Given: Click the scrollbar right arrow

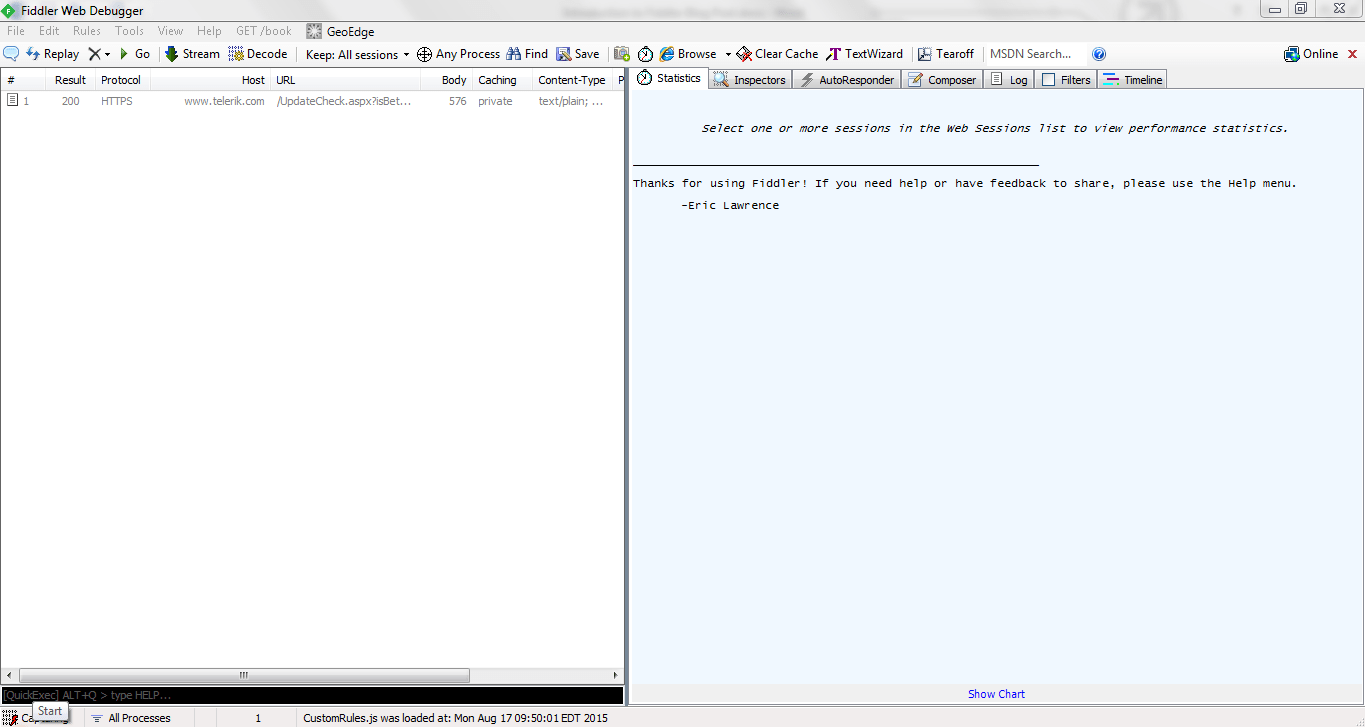Looking at the screenshot, I should (x=615, y=675).
